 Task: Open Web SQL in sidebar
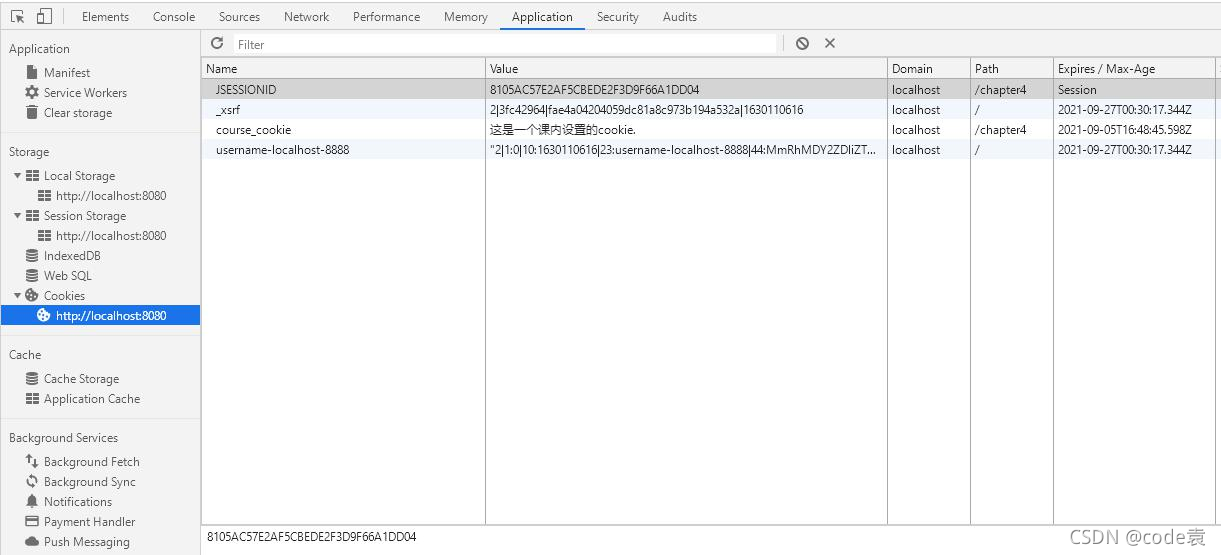(x=67, y=276)
